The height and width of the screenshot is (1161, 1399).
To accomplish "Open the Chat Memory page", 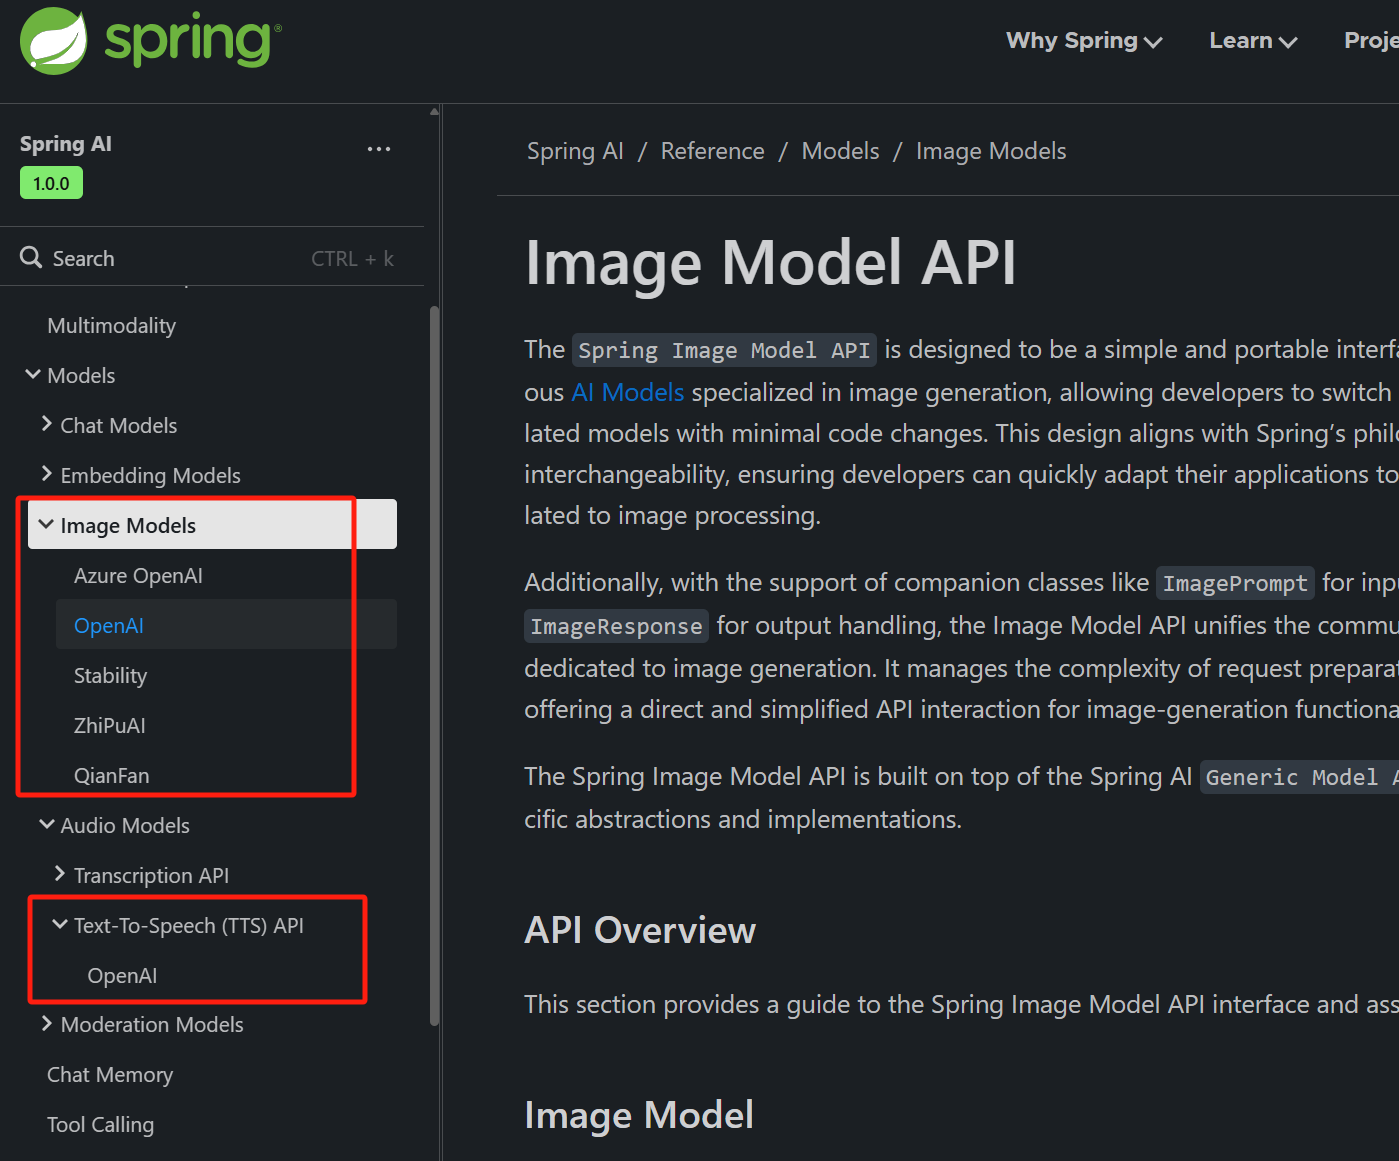I will point(110,1075).
